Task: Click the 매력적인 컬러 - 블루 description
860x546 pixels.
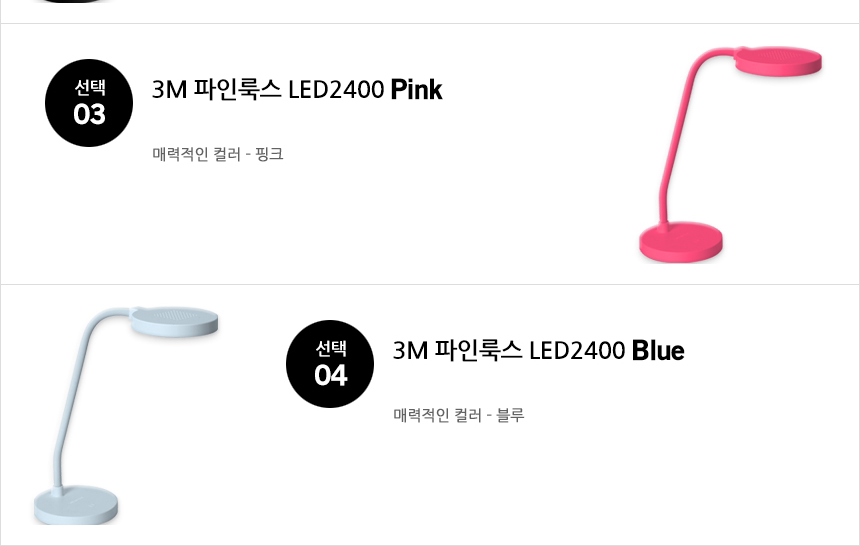Action: click(459, 415)
